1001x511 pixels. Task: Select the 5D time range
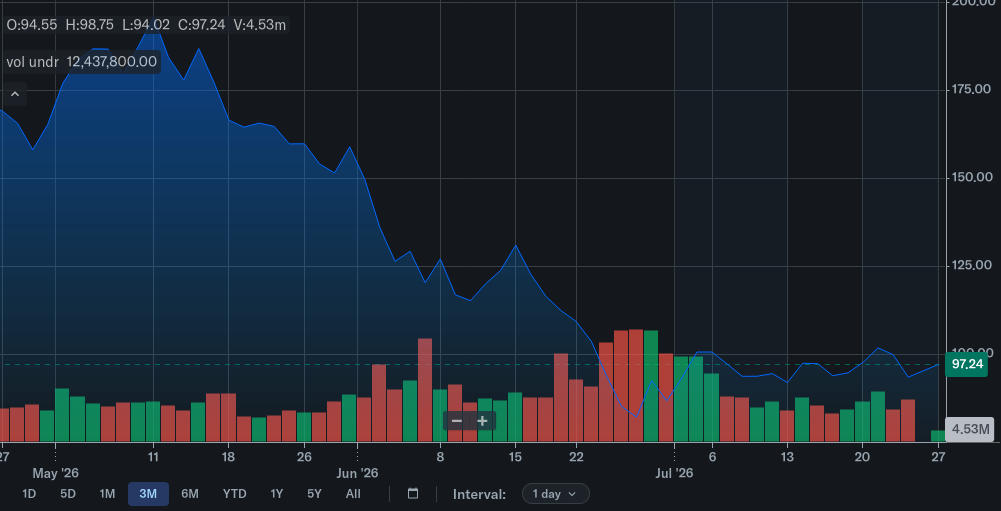click(x=68, y=494)
